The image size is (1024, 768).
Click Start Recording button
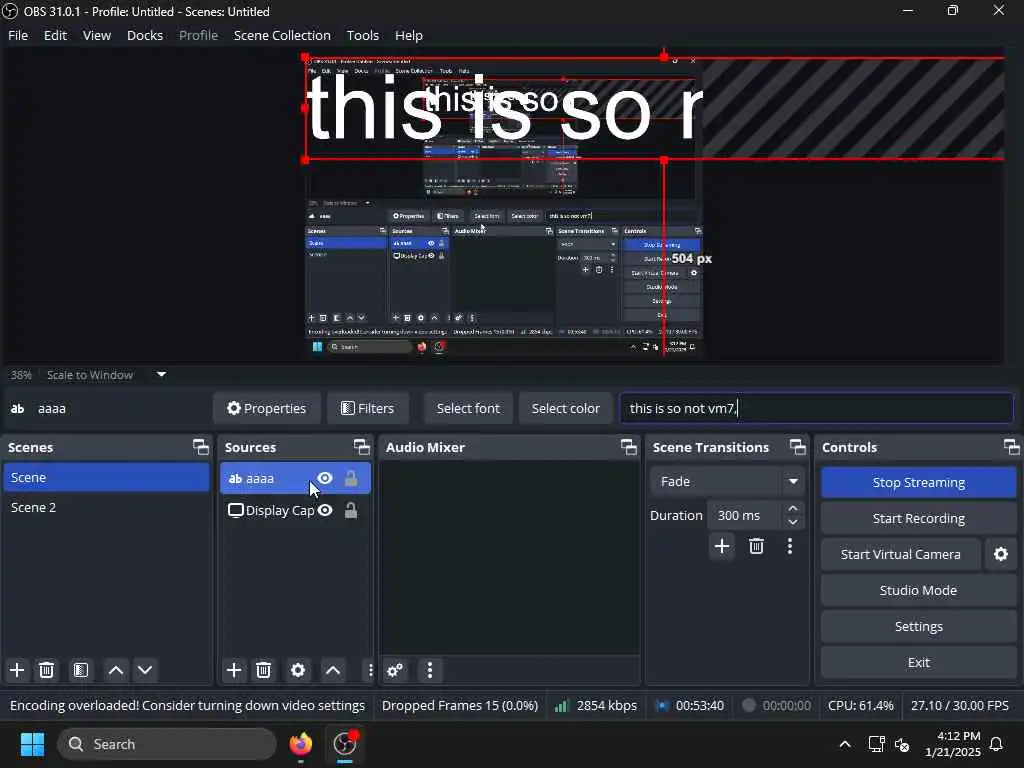pos(918,519)
